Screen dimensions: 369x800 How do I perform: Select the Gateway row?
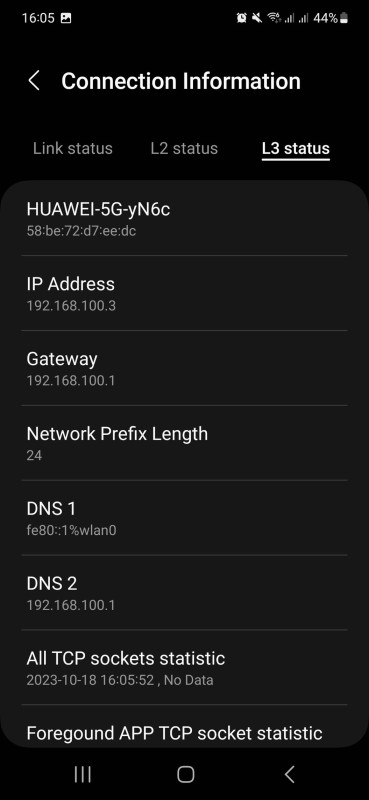(184, 368)
